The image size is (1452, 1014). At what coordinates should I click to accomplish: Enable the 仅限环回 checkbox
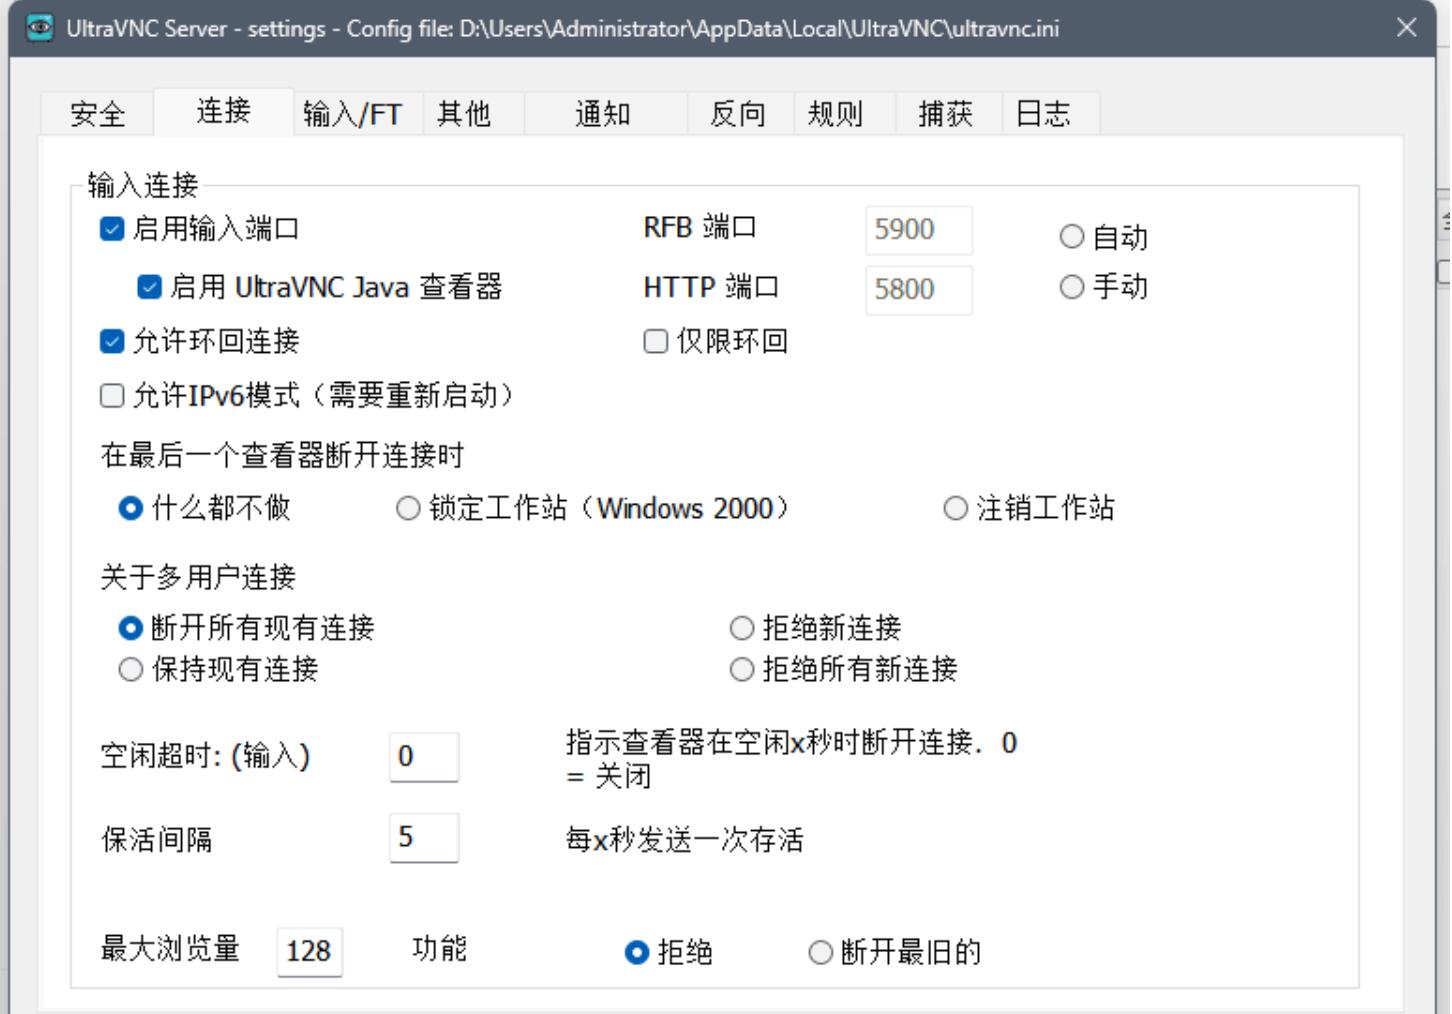(656, 342)
